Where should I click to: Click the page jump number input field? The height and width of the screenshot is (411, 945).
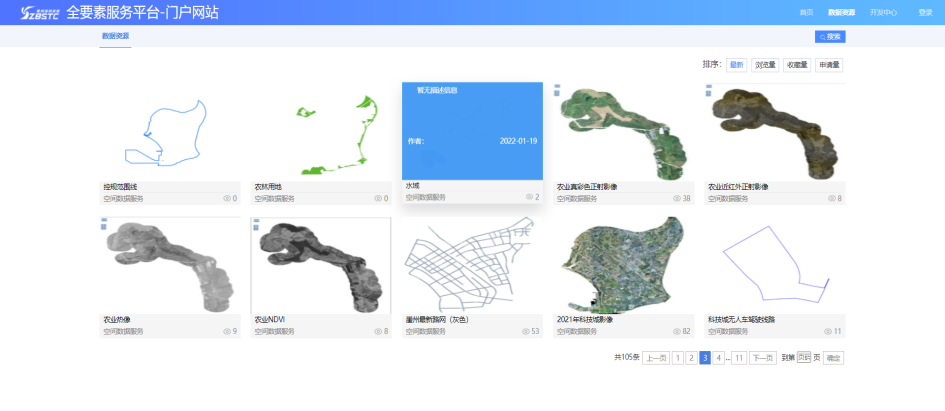pyautogui.click(x=804, y=357)
